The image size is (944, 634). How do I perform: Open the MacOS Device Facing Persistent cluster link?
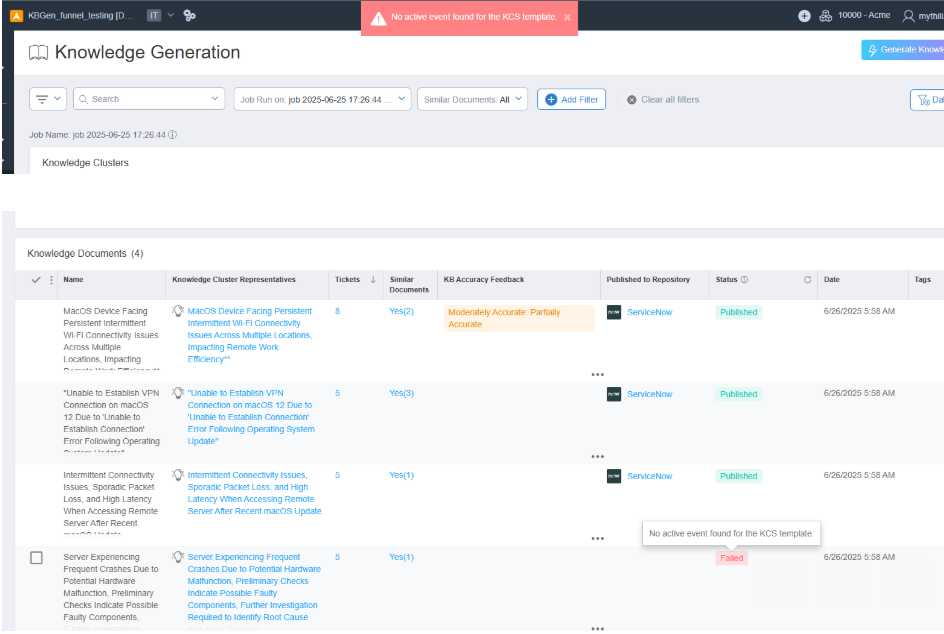click(x=250, y=335)
